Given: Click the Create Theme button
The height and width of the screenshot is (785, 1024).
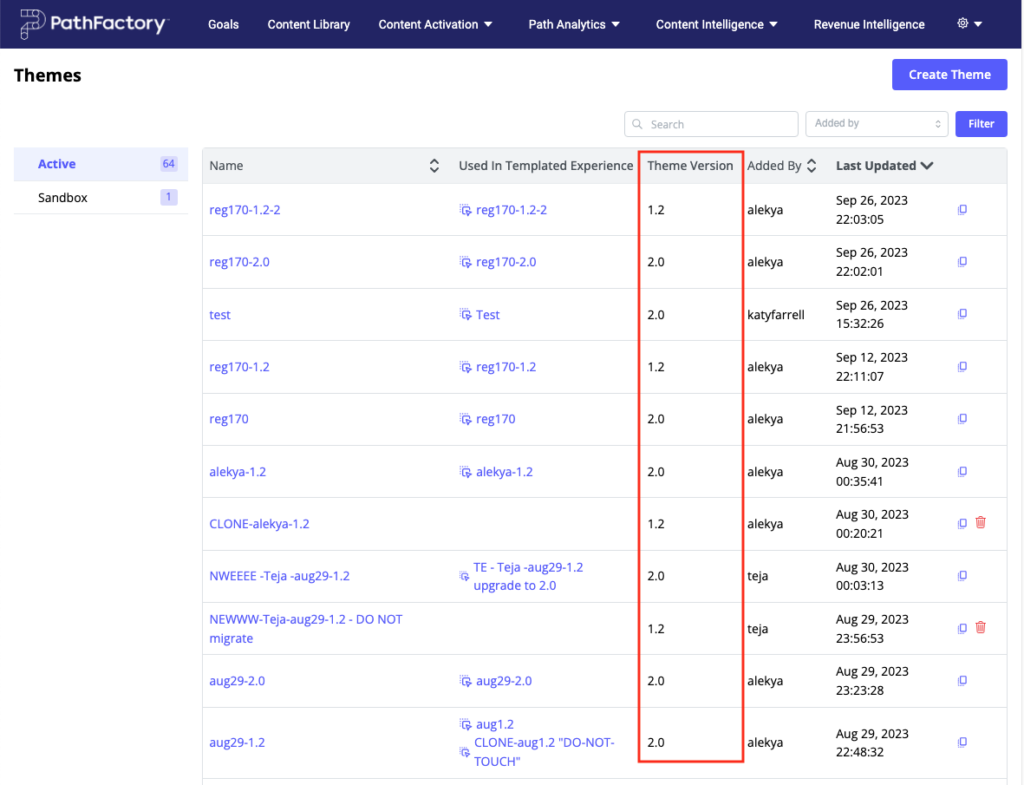Looking at the screenshot, I should pos(948,74).
